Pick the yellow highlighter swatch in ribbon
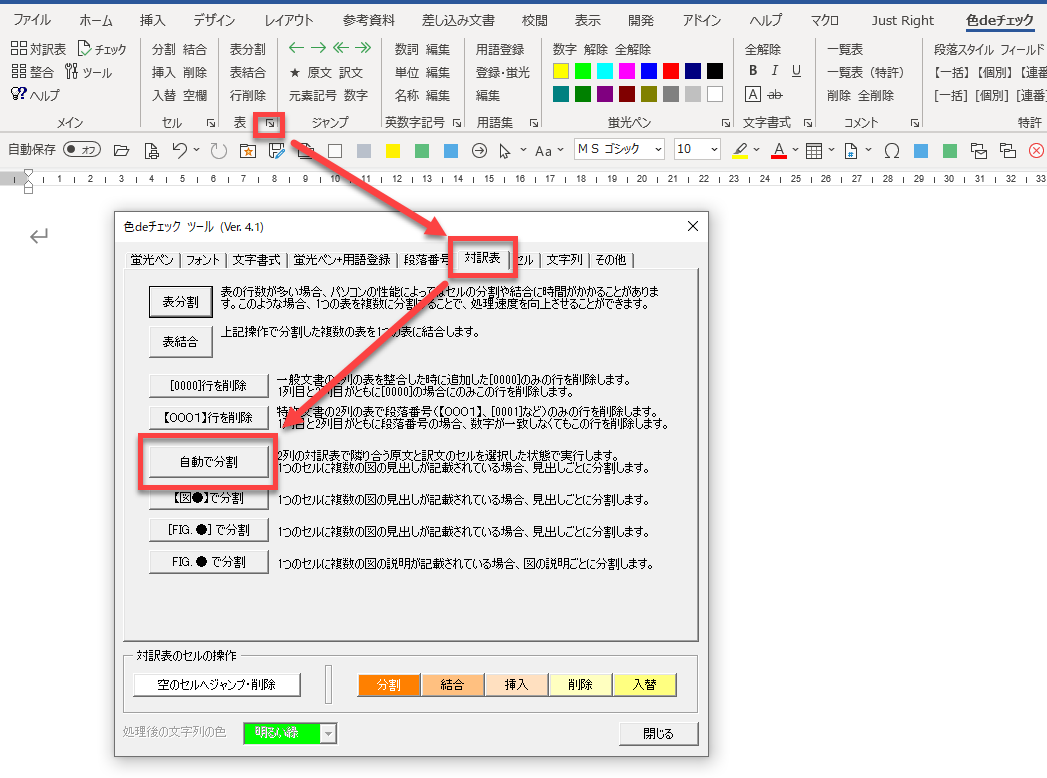1047x778 pixels. click(561, 71)
